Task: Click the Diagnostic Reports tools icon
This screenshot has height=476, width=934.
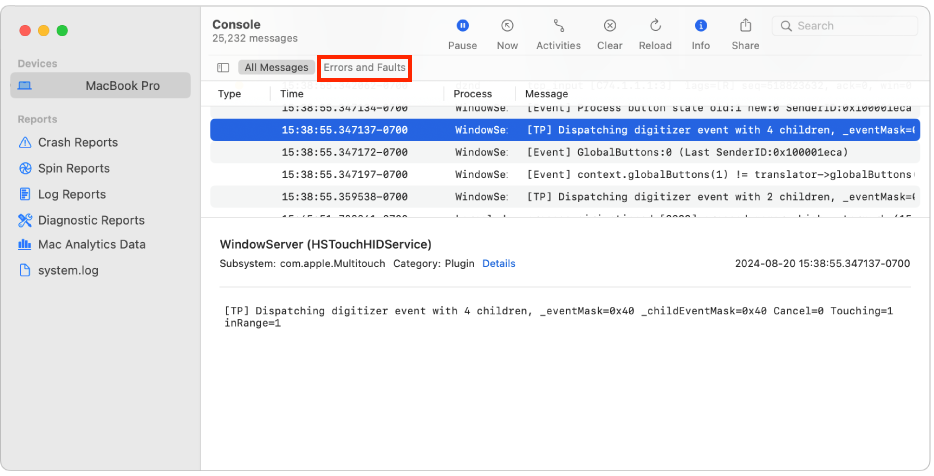Action: point(24,220)
